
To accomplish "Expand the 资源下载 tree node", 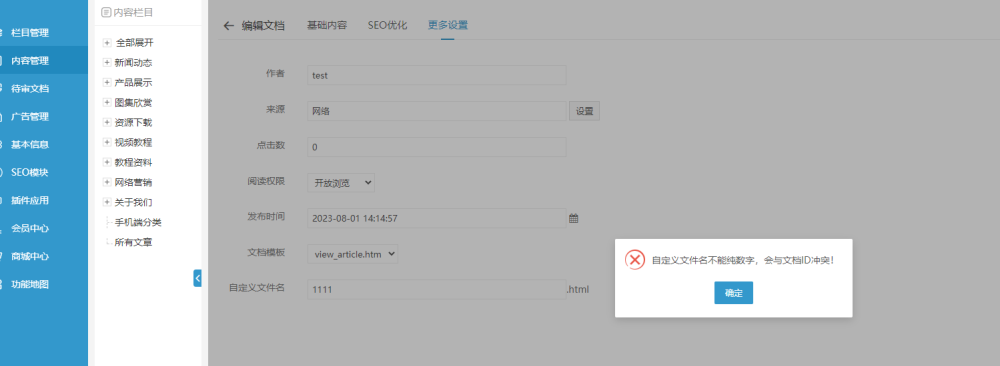I will pos(107,122).
